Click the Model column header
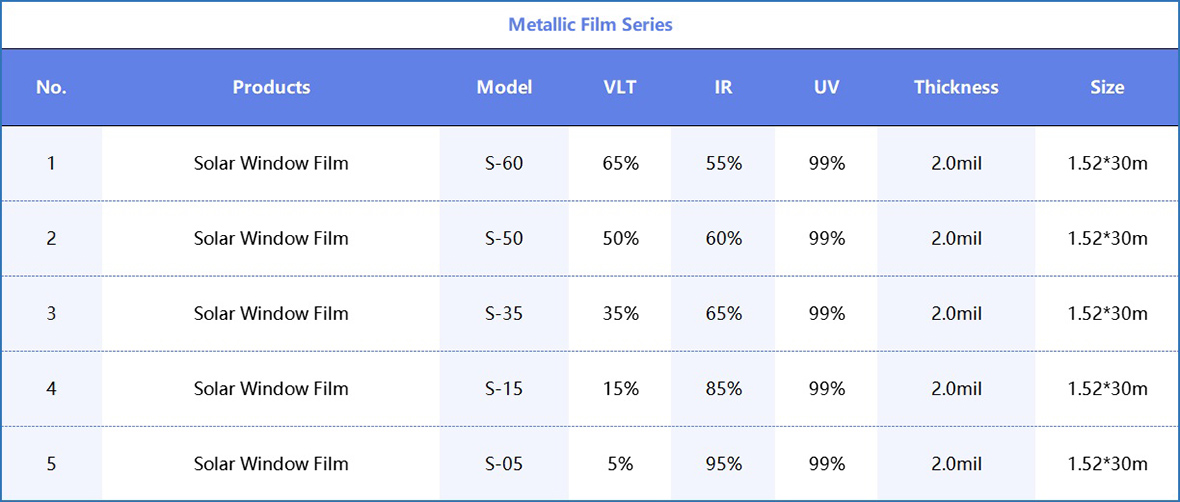The image size is (1180, 502). [504, 87]
